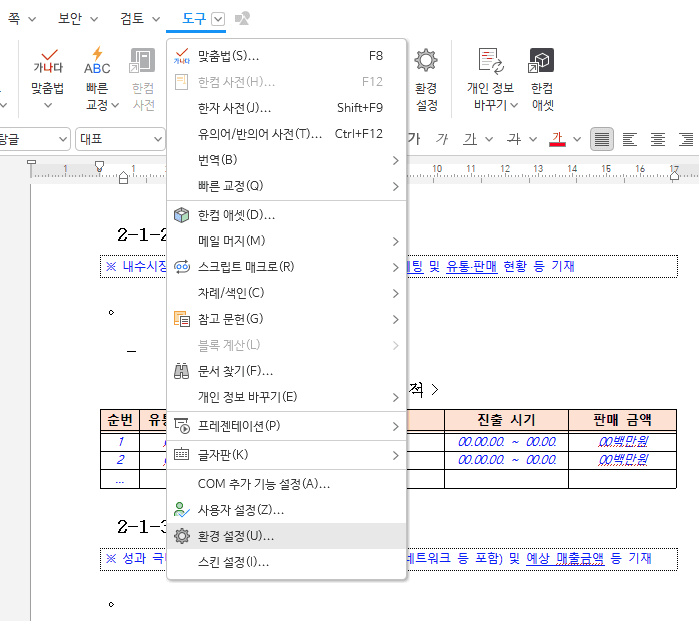699x621 pixels.
Task: Select 스킨 설정(I)... menu item
Action: coord(286,562)
